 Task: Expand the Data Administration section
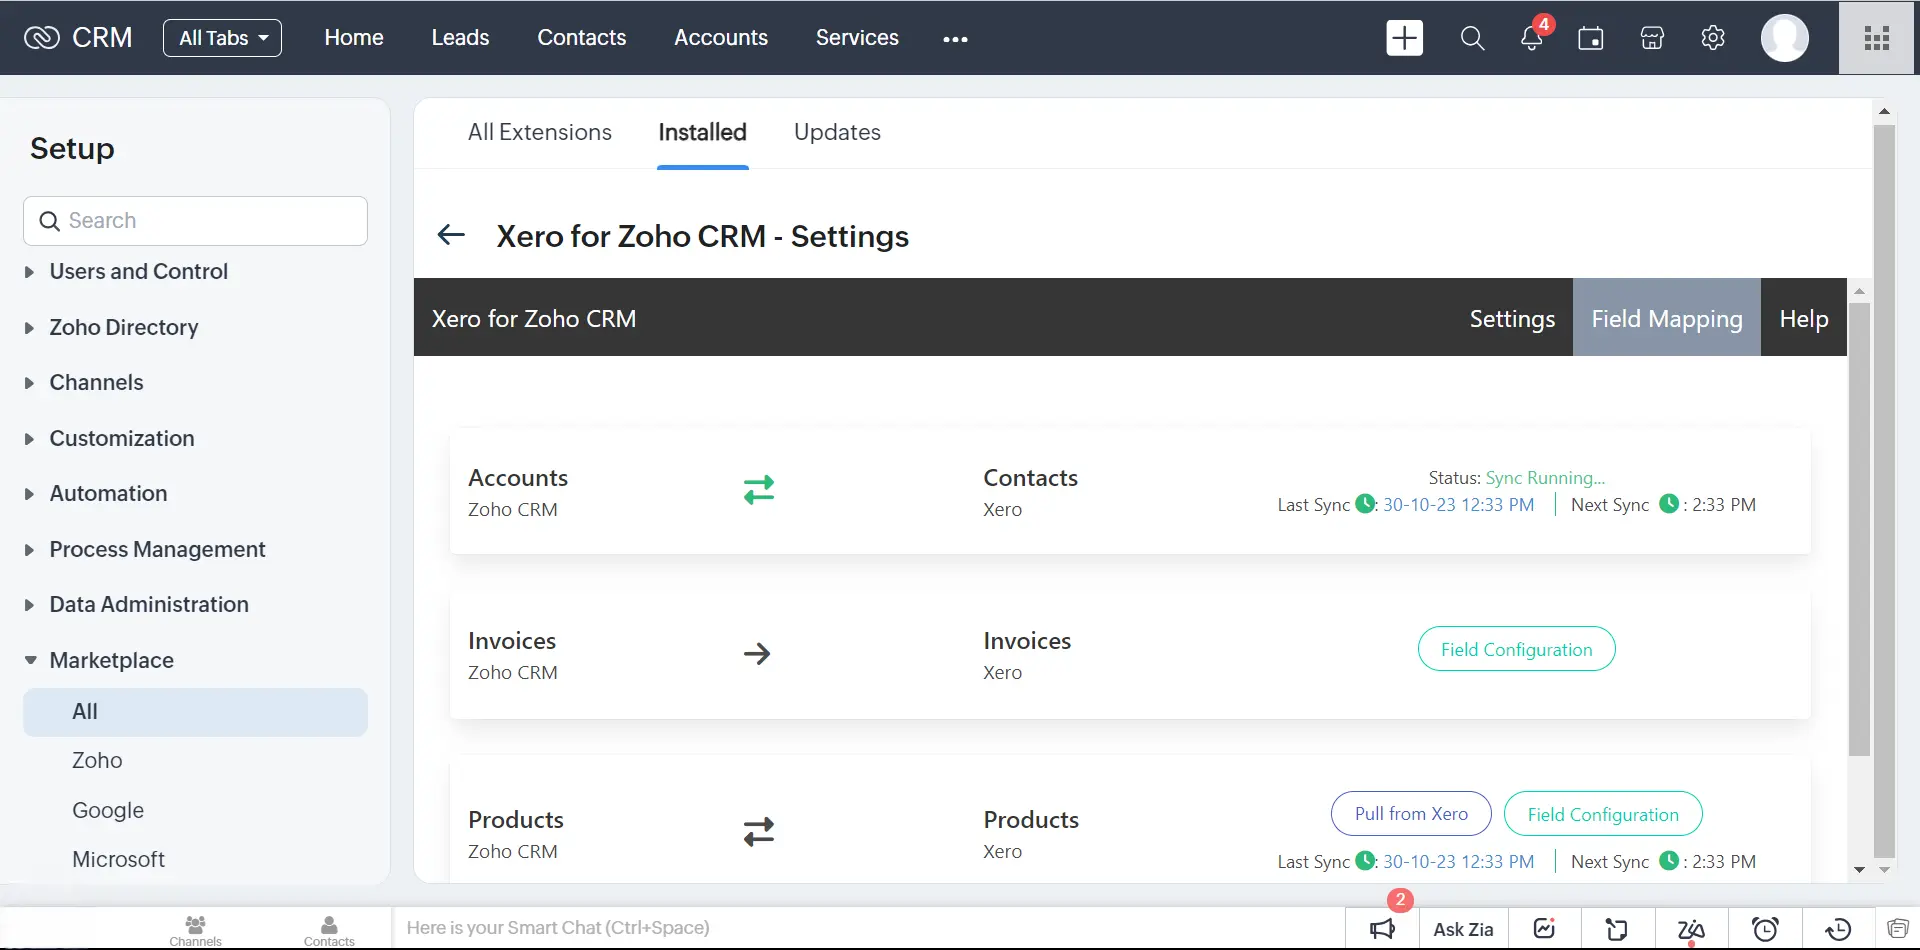(x=148, y=604)
